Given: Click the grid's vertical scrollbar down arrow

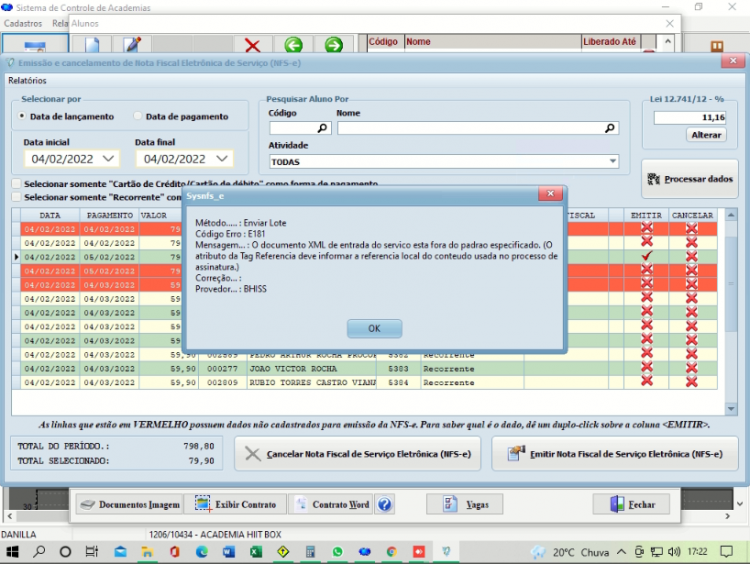Looking at the screenshot, I should (731, 409).
